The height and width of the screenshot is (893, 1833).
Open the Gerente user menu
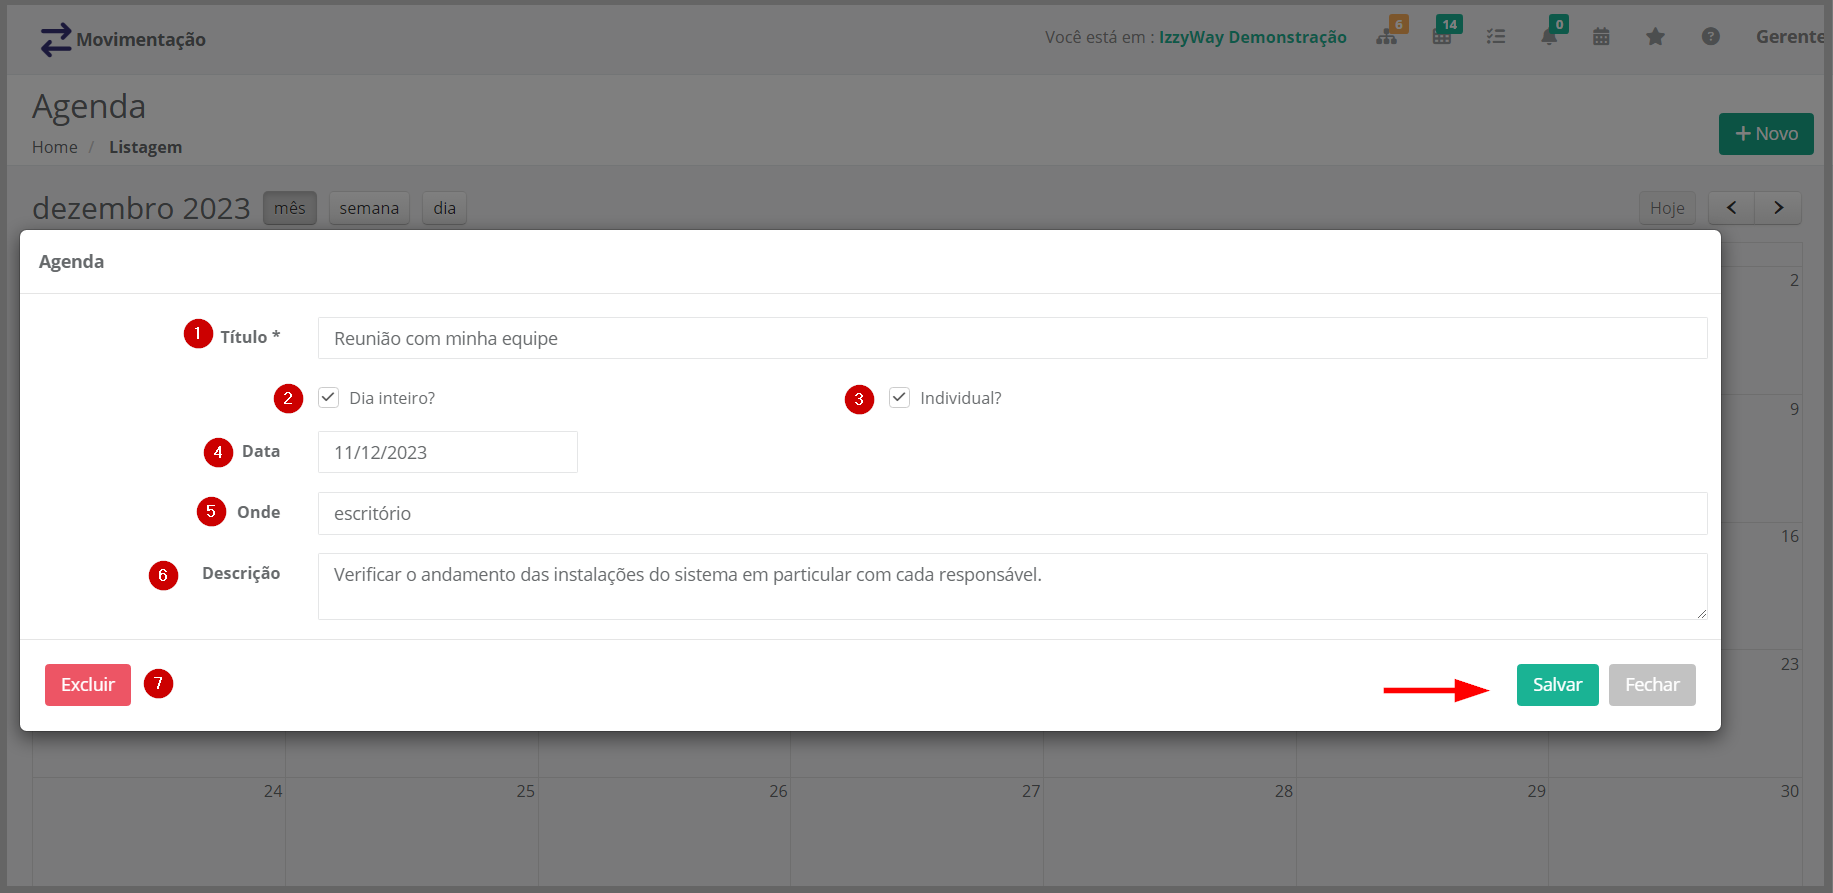(1790, 37)
